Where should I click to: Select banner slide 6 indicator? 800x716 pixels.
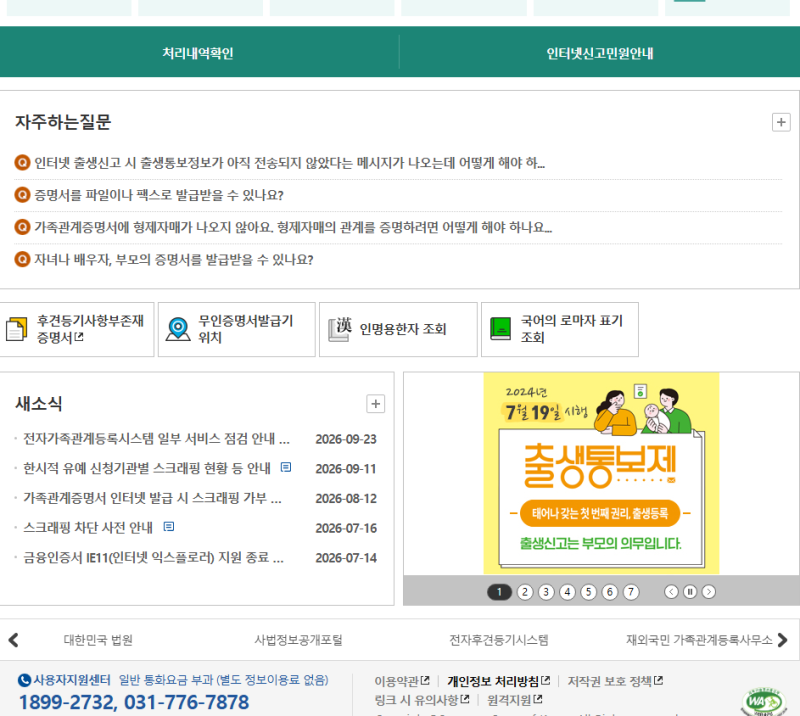pyautogui.click(x=610, y=592)
